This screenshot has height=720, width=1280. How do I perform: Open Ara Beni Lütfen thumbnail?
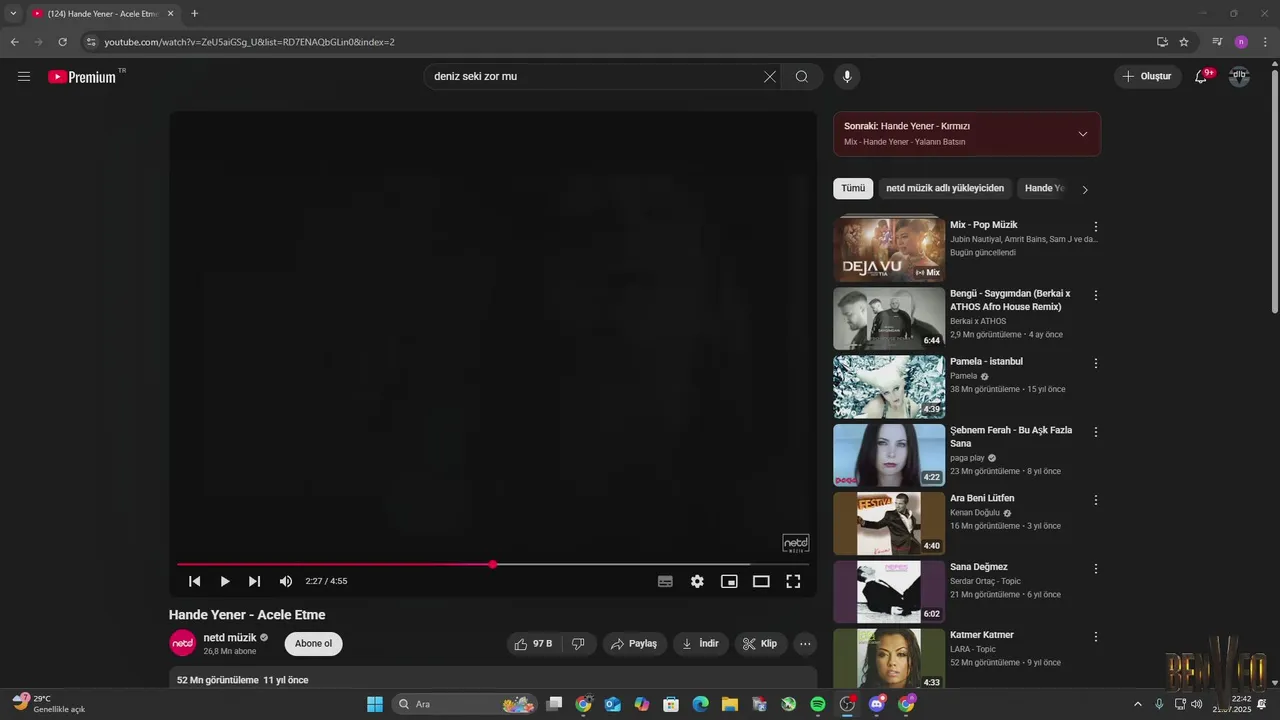889,523
